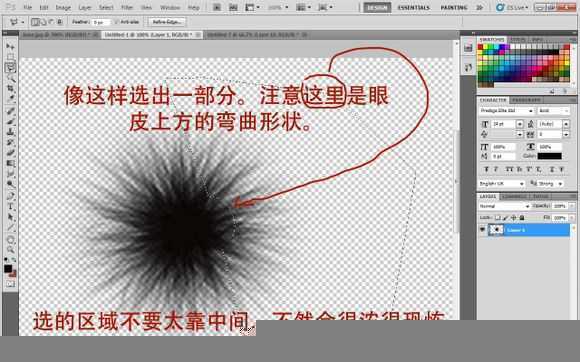Pick the first red swatch in Swatches

pos(480,47)
